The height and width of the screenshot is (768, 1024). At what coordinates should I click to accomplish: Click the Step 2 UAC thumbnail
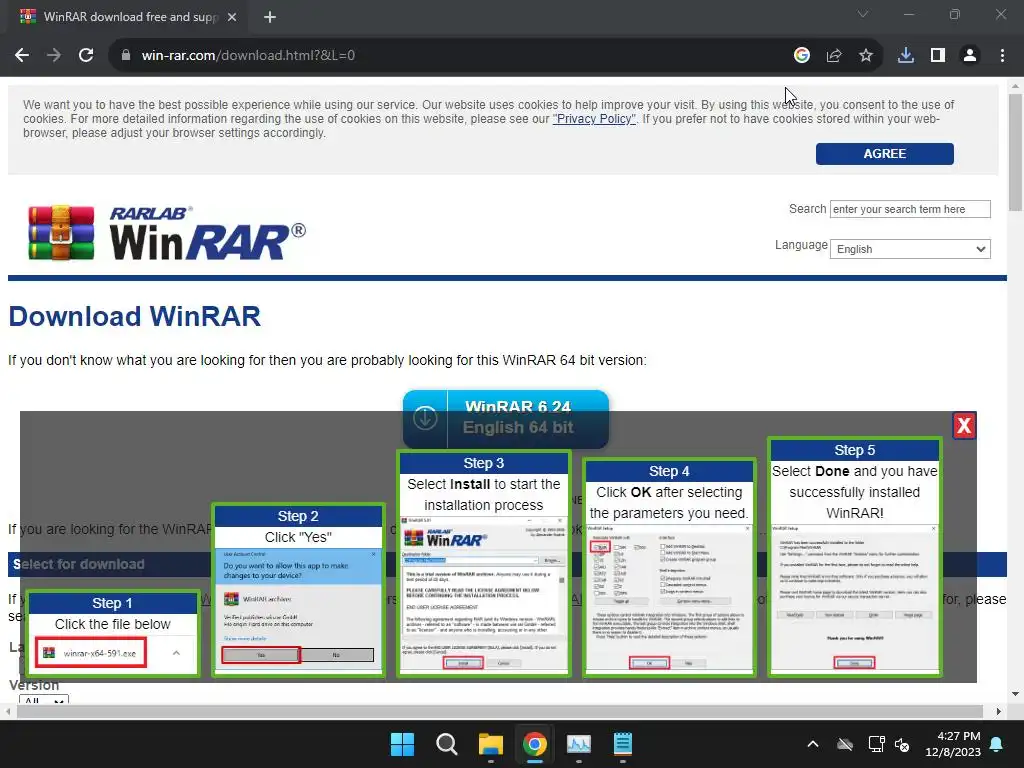tap(298, 590)
